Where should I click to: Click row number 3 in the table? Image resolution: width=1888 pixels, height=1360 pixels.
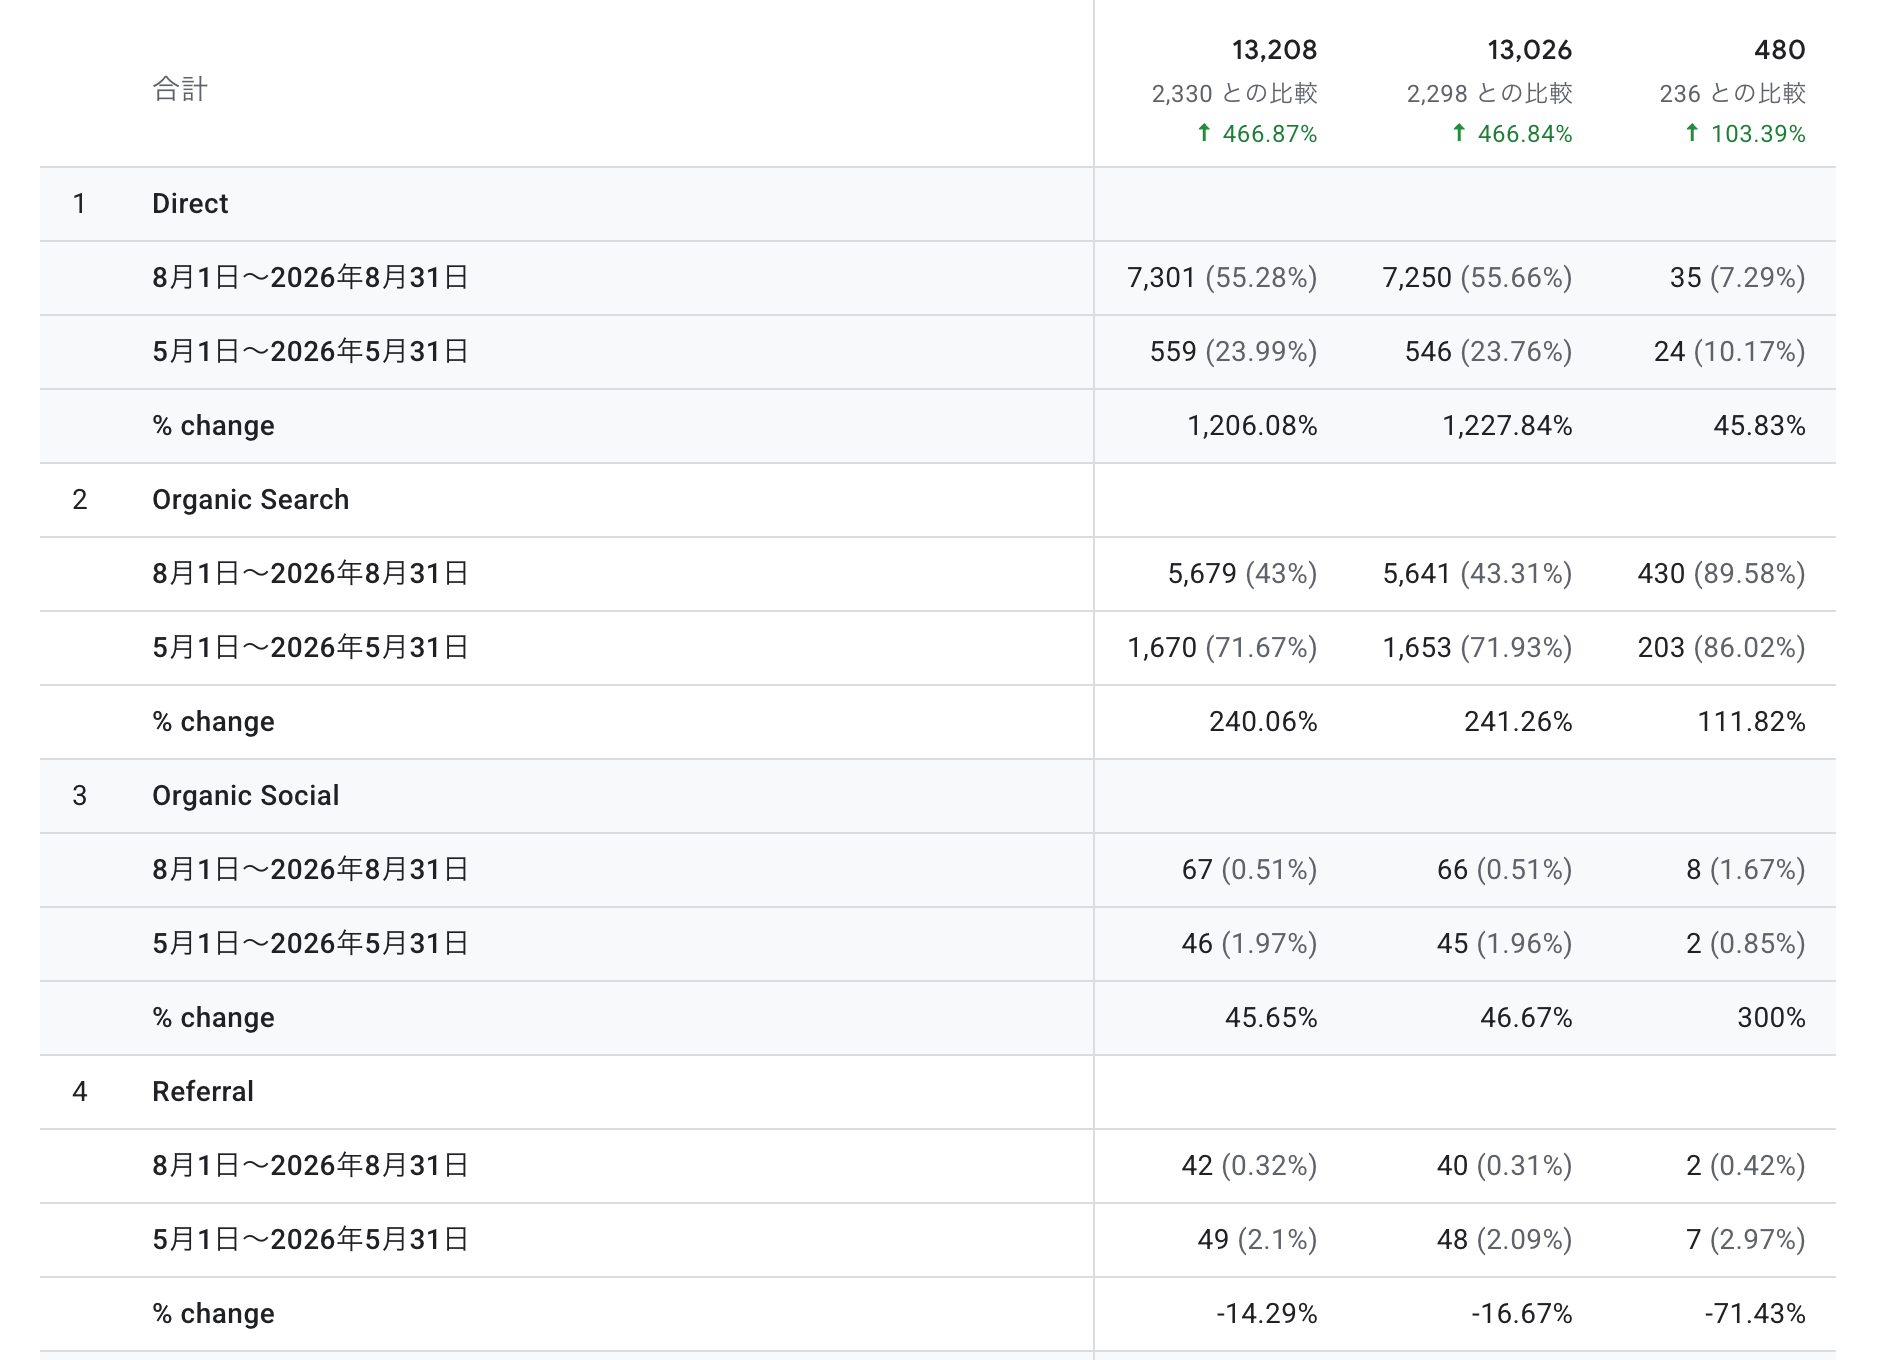[x=80, y=796]
